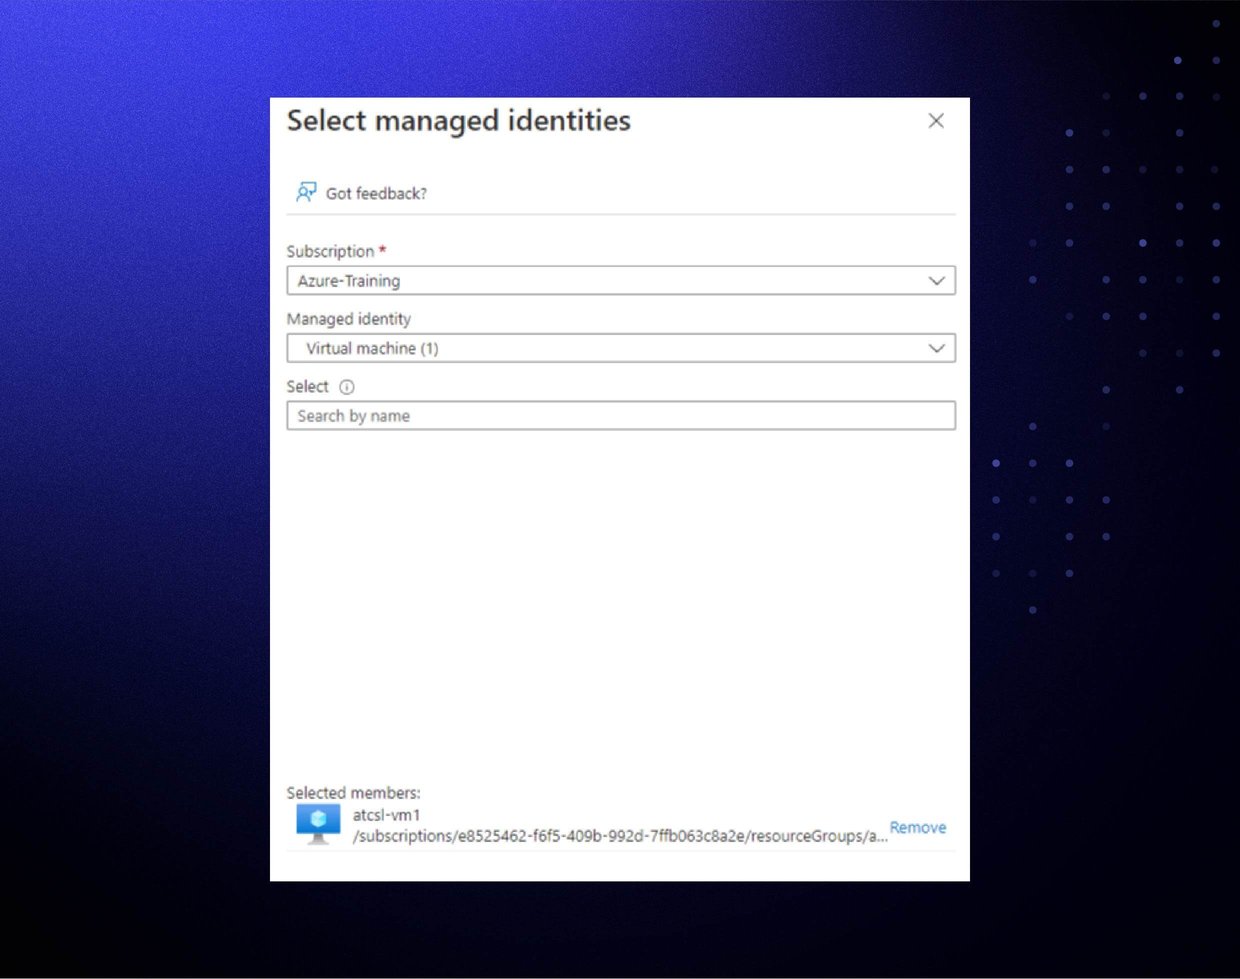Click inside the Search by name field

click(620, 415)
